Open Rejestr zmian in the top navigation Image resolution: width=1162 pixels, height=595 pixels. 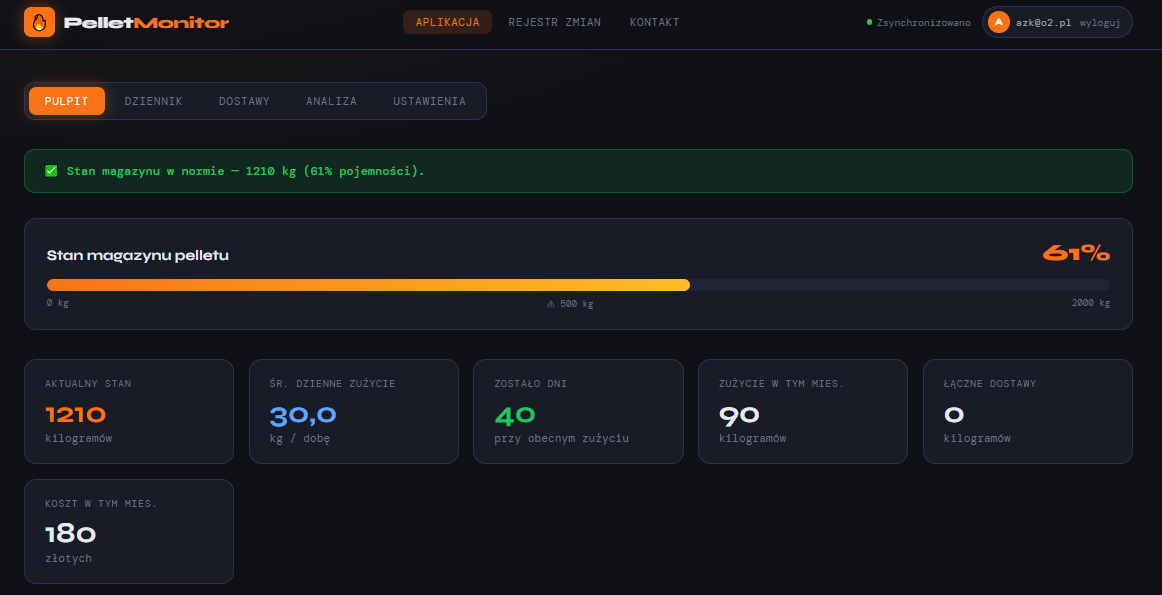[554, 22]
